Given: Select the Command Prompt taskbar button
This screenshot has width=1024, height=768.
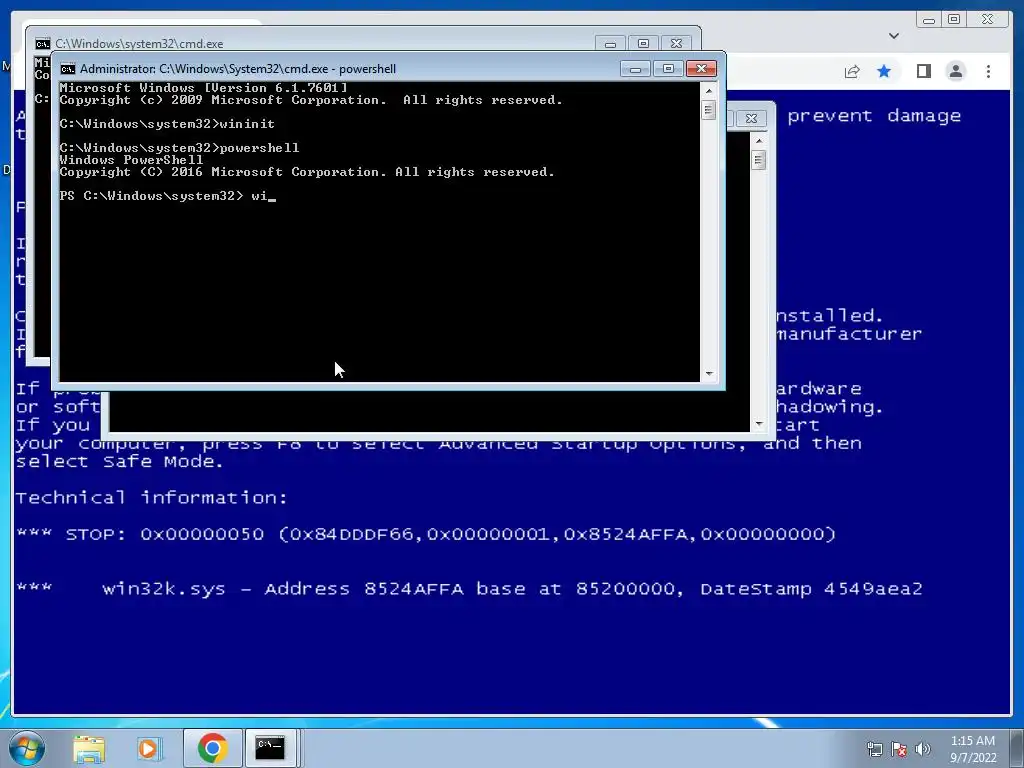Looking at the screenshot, I should pyautogui.click(x=270, y=748).
